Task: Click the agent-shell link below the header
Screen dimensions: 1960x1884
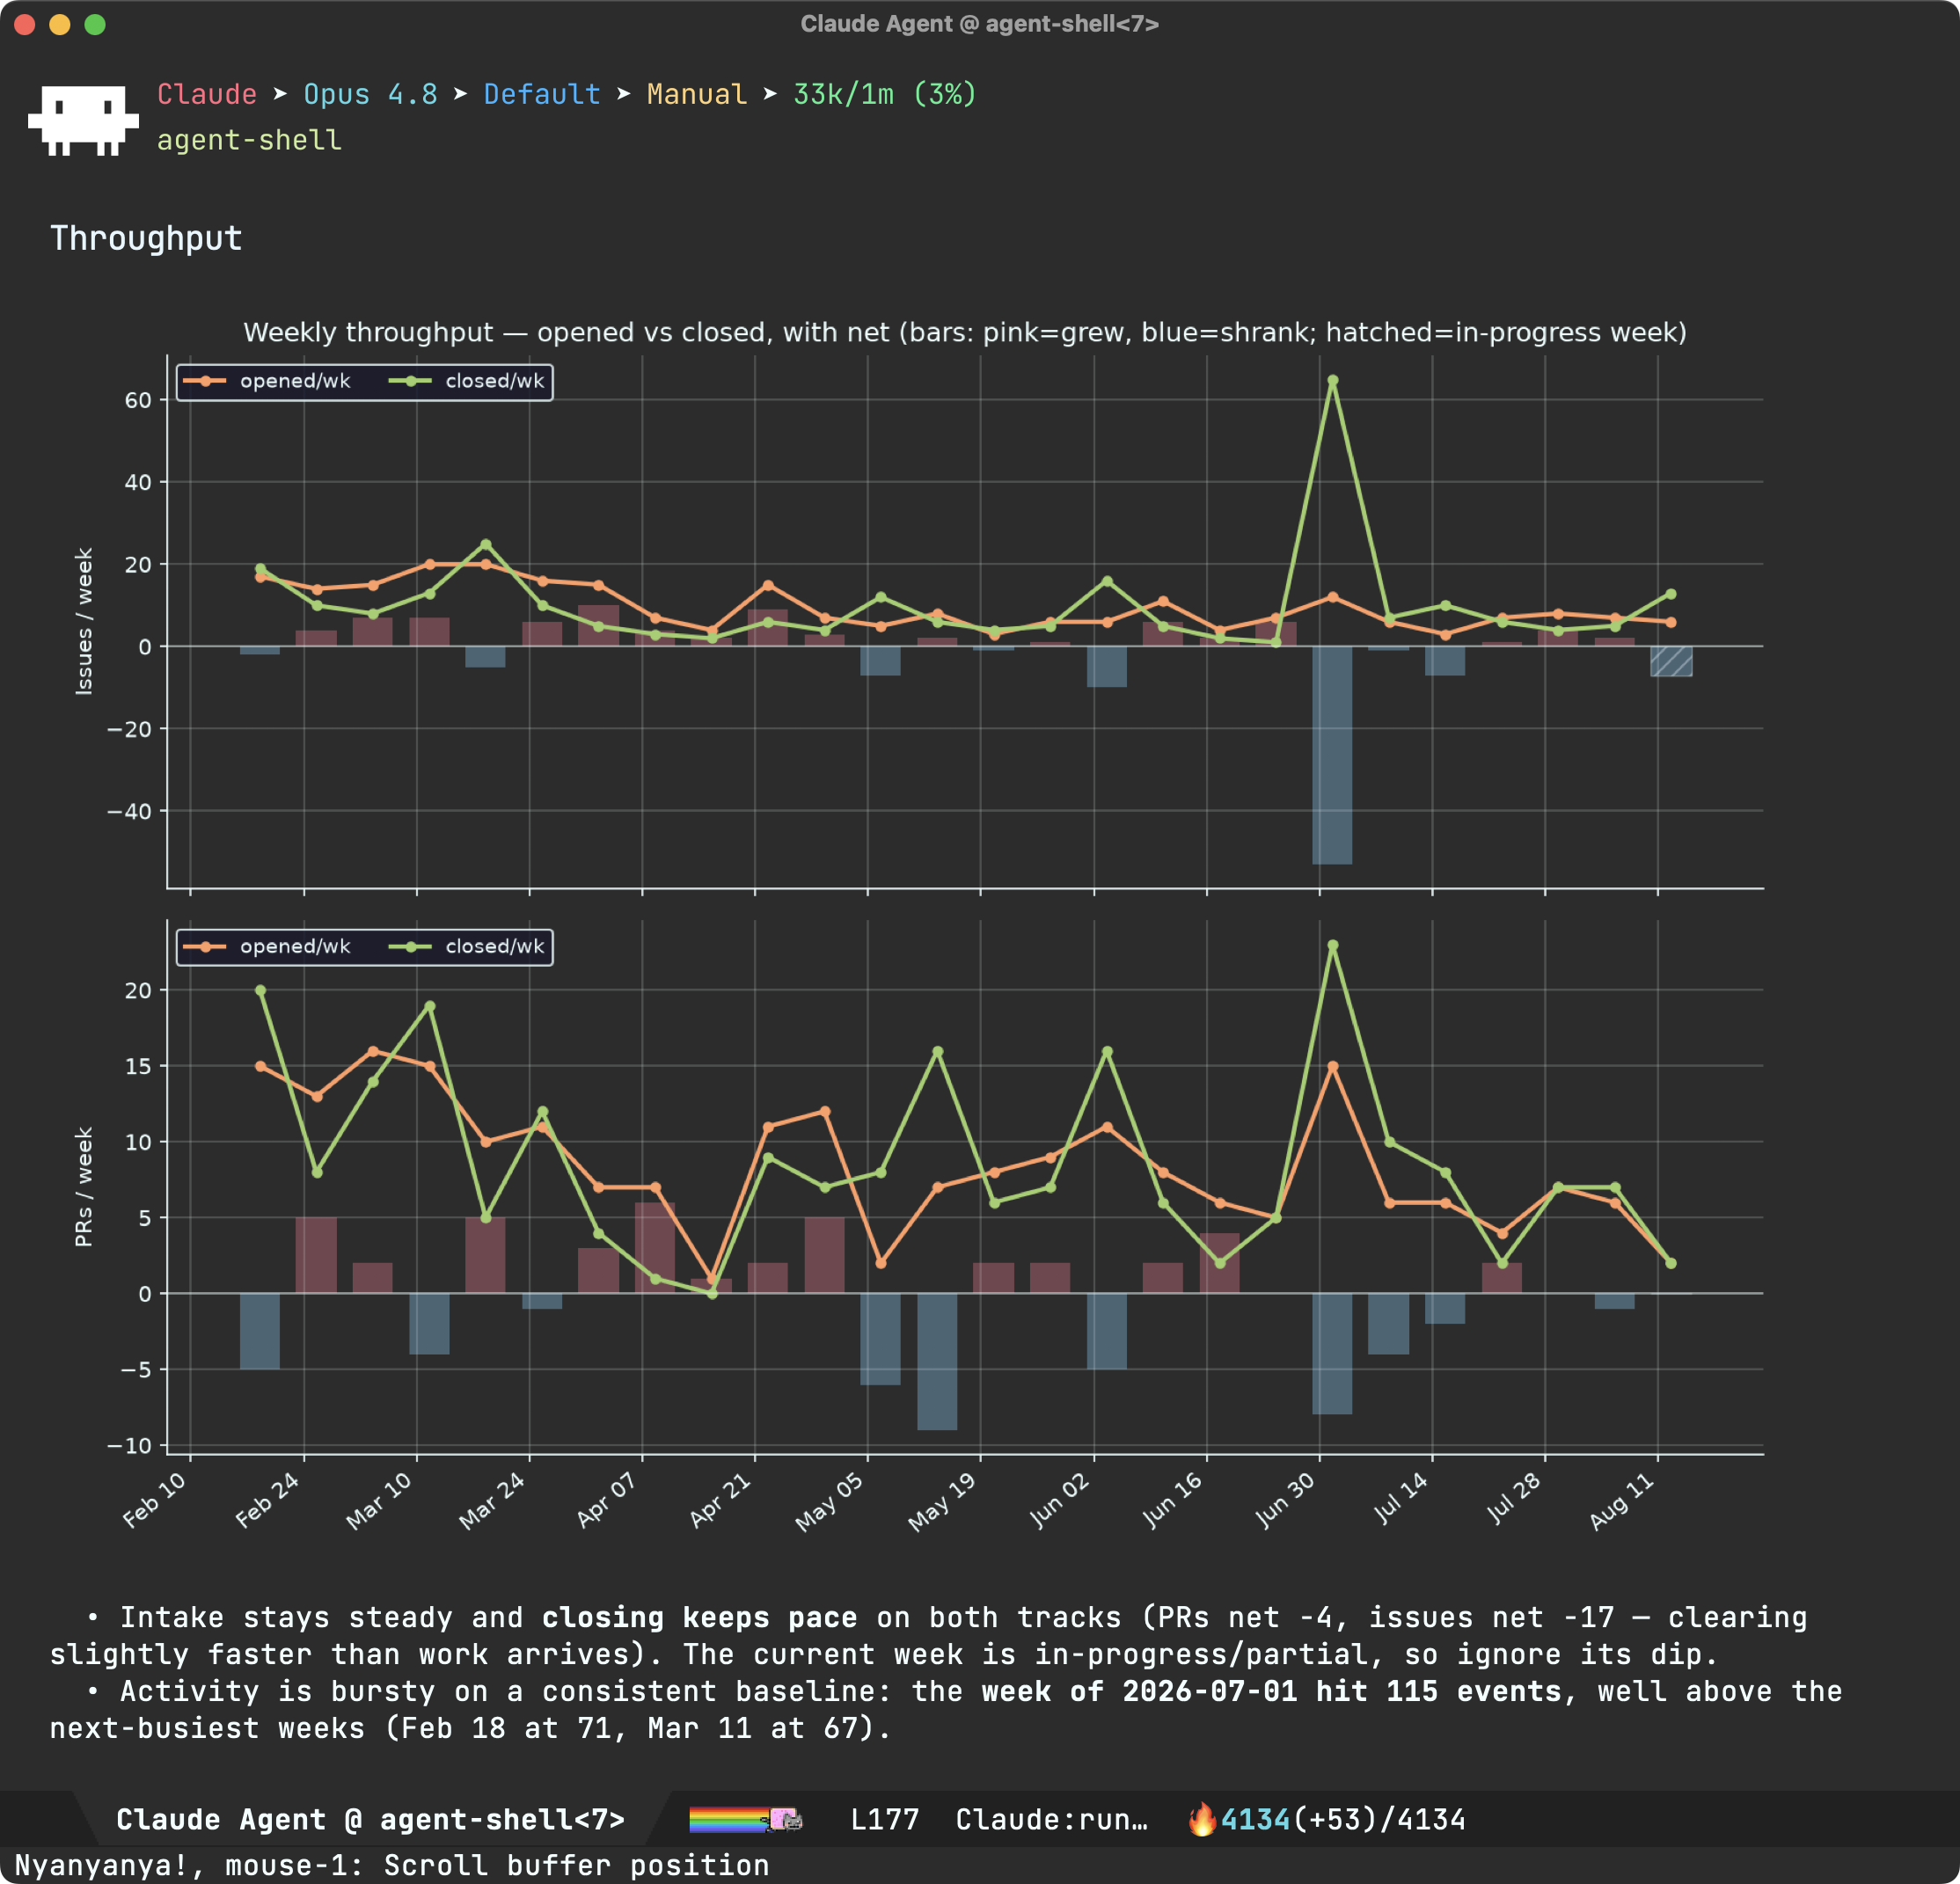Action: coord(249,140)
